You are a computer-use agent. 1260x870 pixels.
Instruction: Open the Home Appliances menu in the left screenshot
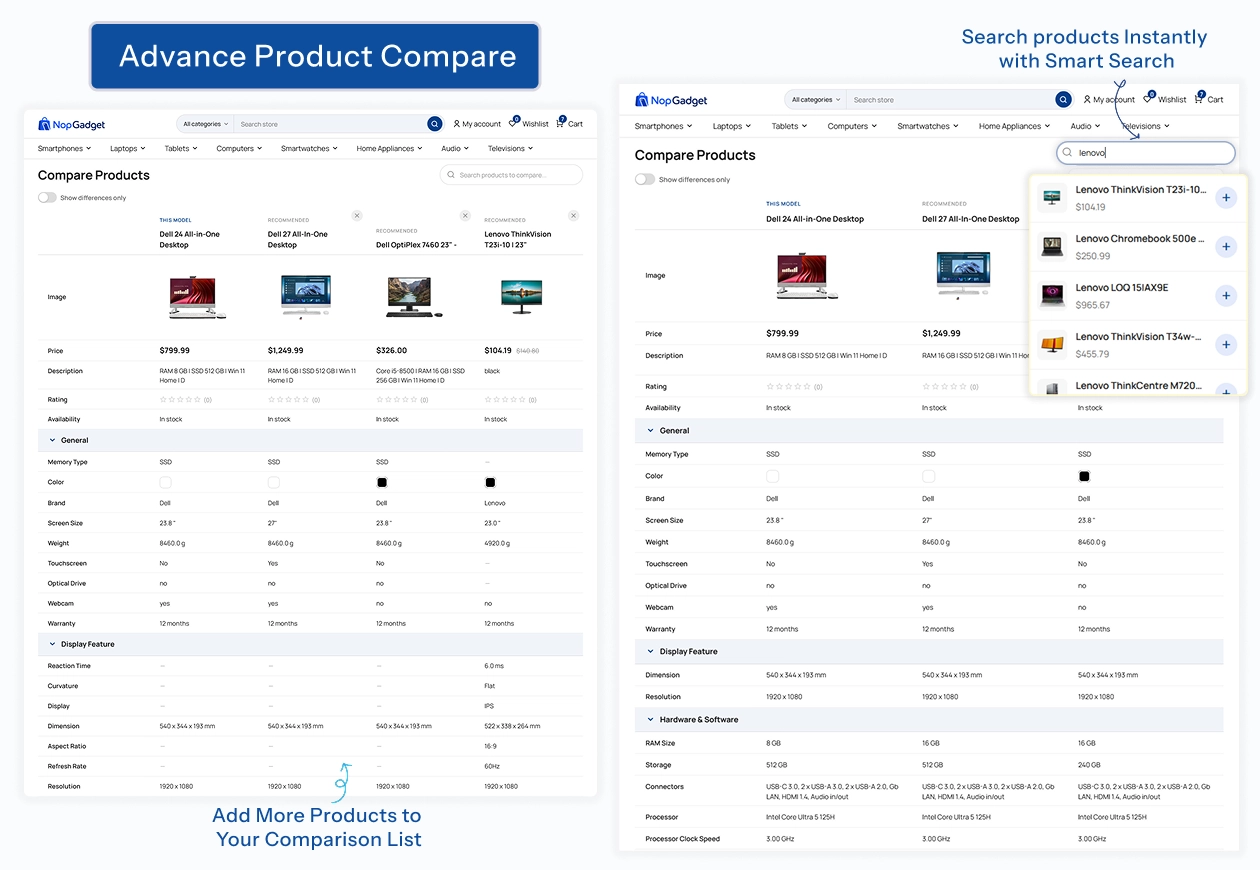point(389,149)
